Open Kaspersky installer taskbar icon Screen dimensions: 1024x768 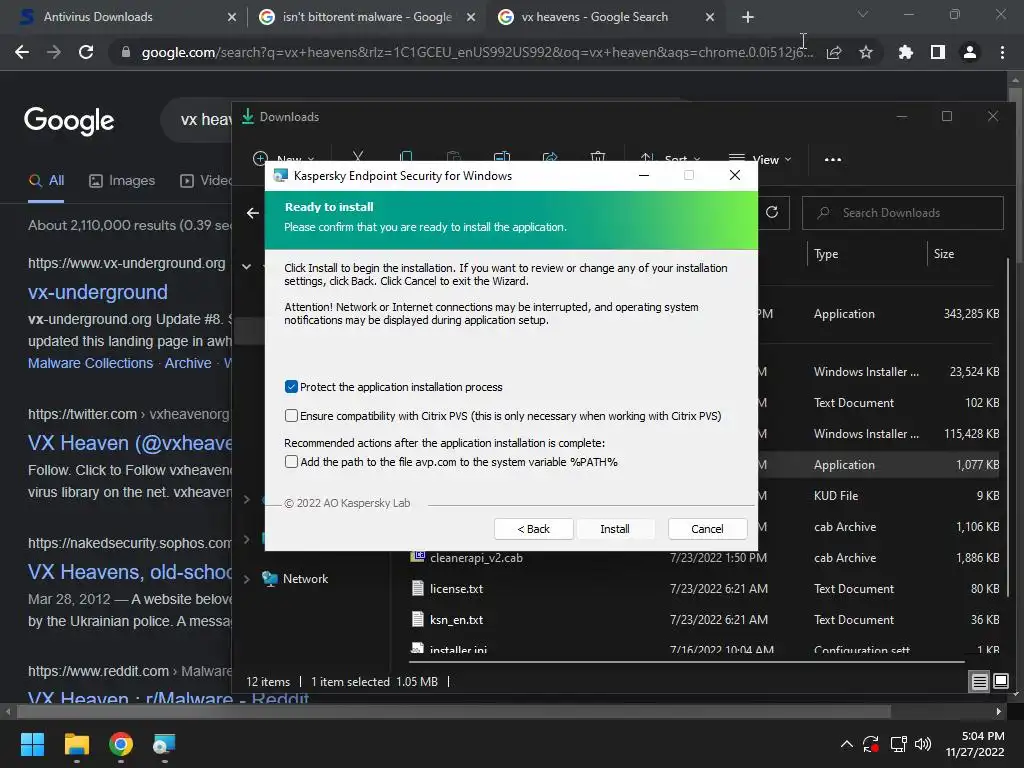tap(164, 744)
